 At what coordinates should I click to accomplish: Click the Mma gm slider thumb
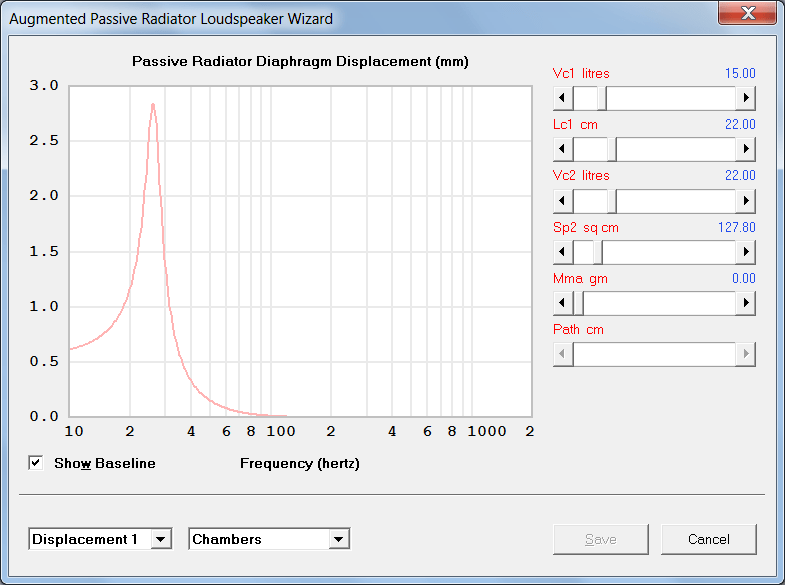(579, 303)
